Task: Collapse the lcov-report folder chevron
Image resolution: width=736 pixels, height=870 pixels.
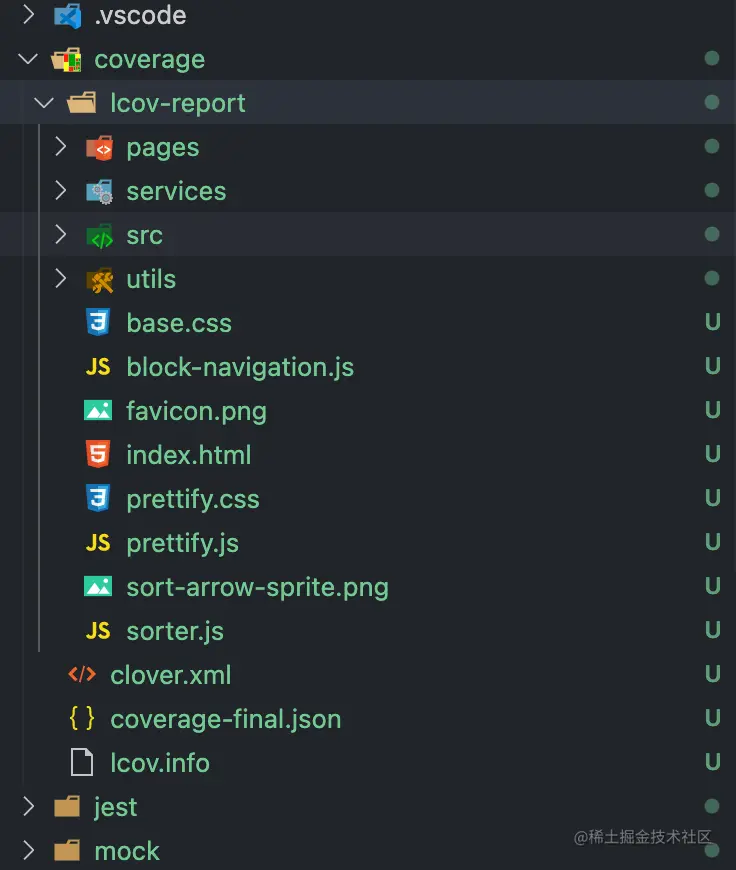Action: [x=44, y=103]
